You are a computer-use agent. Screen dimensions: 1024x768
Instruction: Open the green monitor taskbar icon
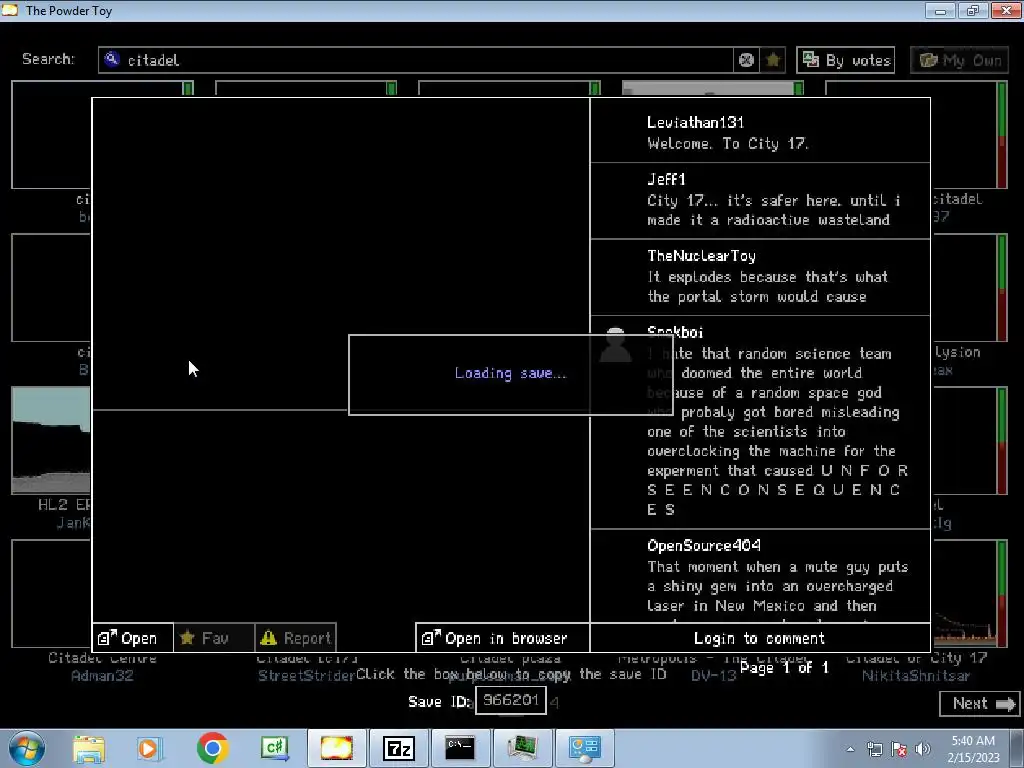tap(522, 748)
